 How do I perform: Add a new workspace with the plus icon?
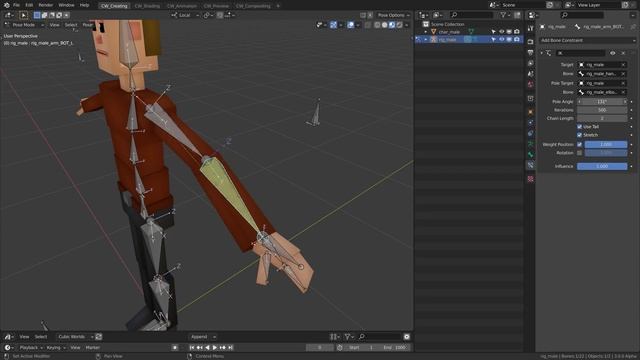(278, 6)
